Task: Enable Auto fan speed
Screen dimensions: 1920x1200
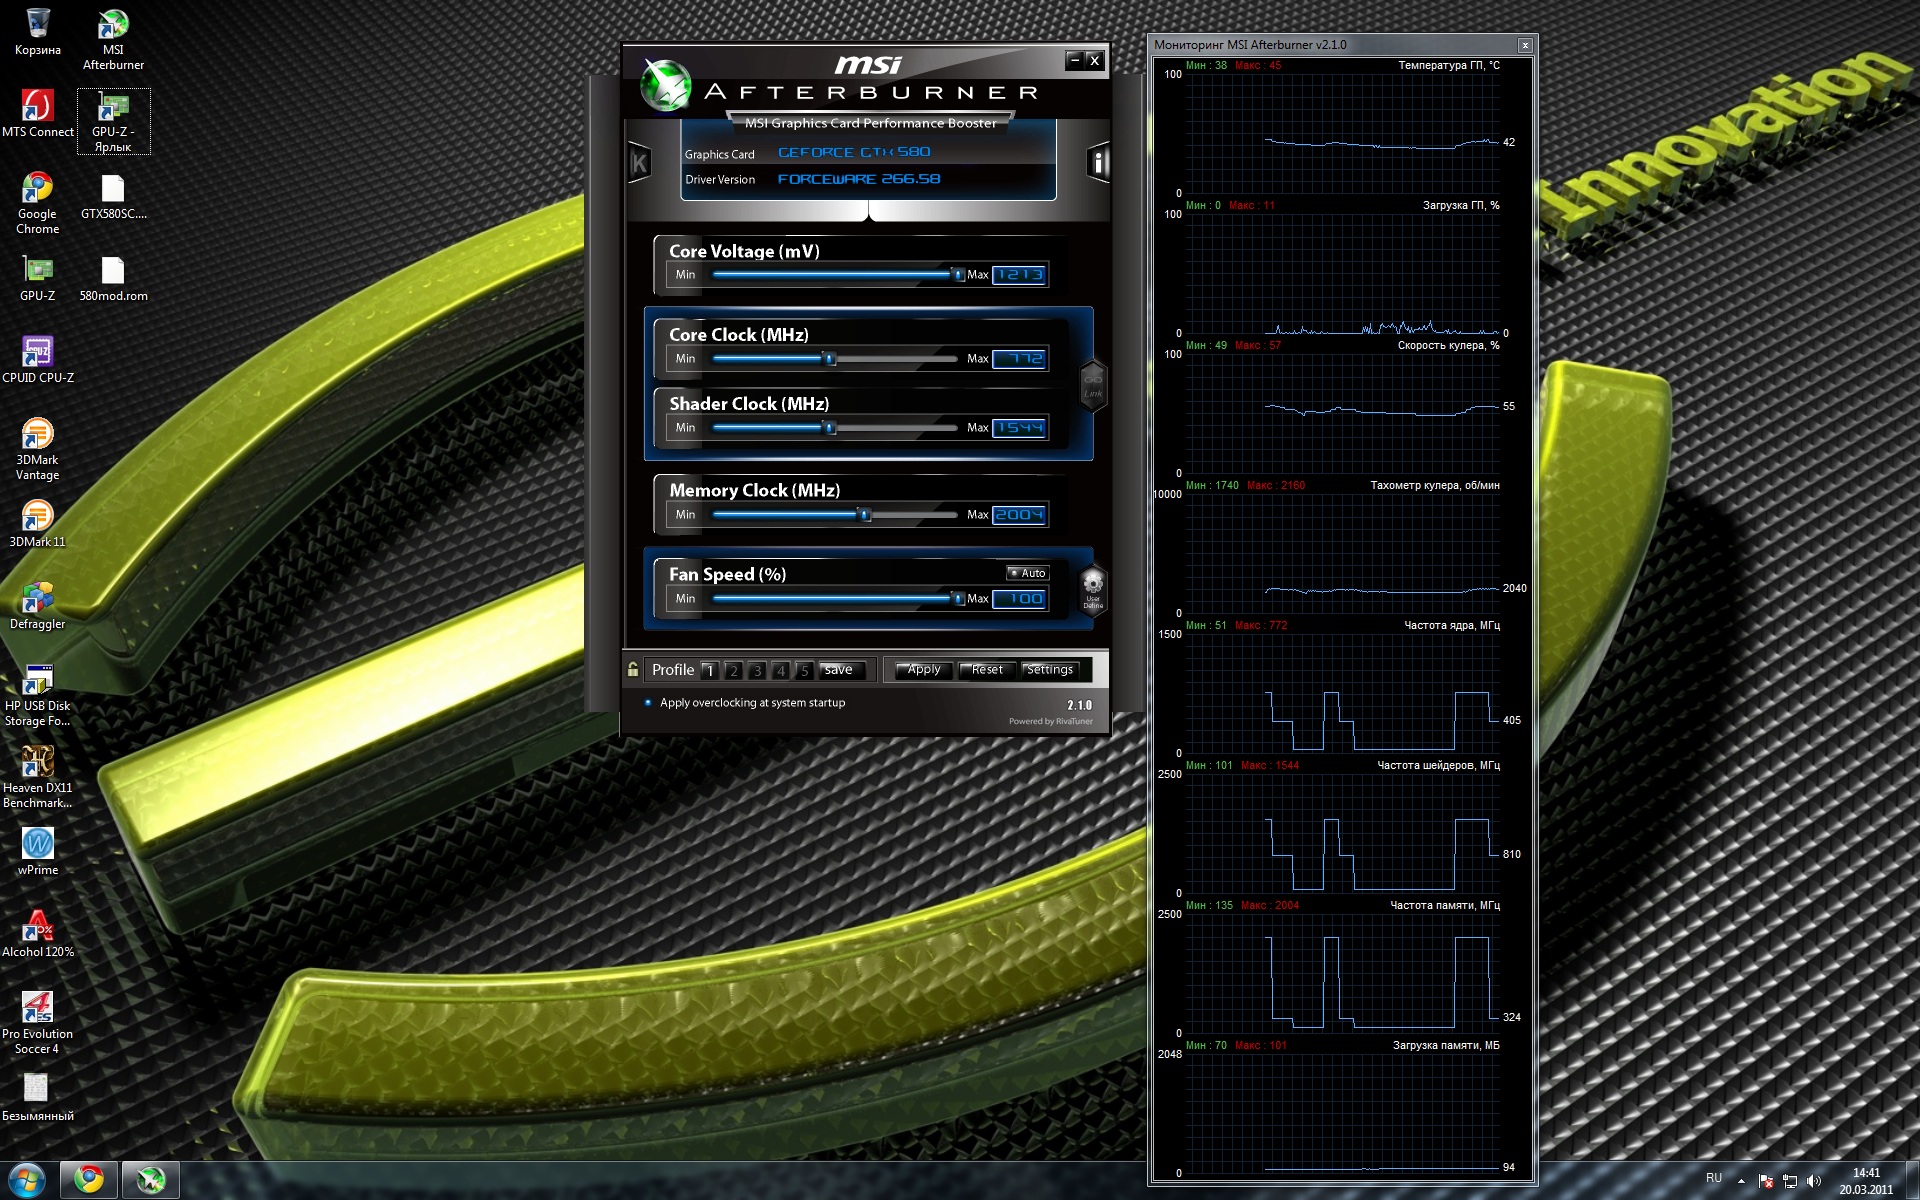Action: click(x=1027, y=573)
